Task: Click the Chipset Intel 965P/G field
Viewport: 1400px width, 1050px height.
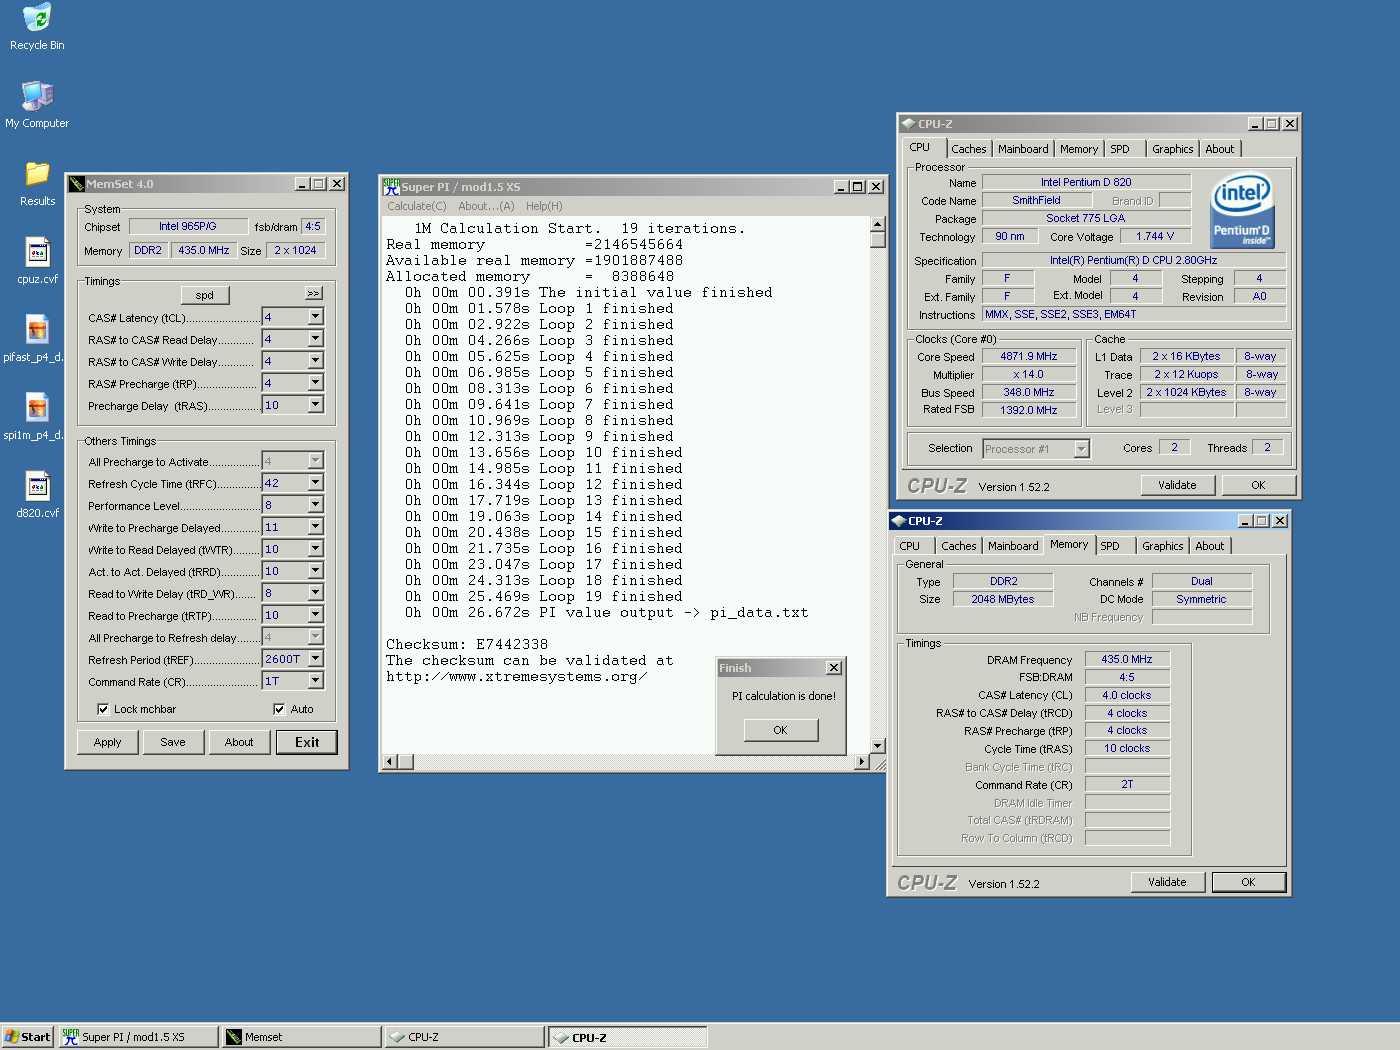Action: click(187, 227)
